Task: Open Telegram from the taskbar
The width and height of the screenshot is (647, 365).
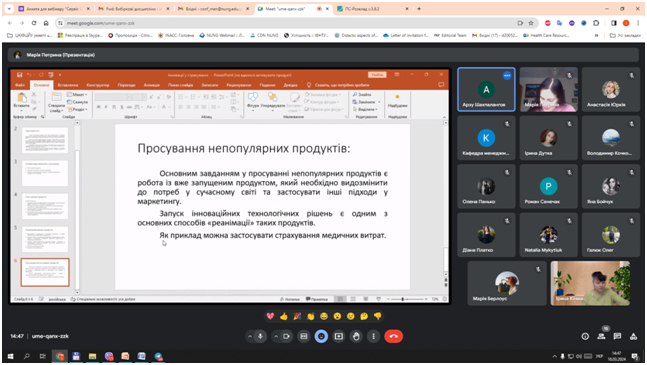Action: pyautogui.click(x=158, y=356)
